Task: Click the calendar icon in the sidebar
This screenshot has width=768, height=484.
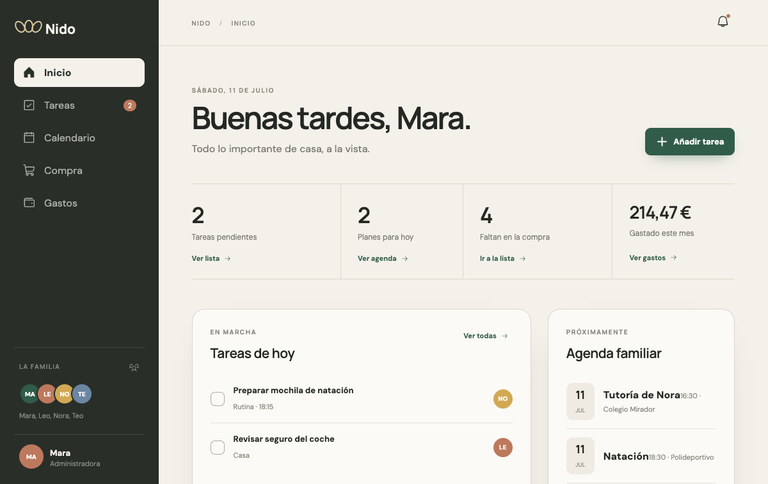Action: pyautogui.click(x=29, y=138)
